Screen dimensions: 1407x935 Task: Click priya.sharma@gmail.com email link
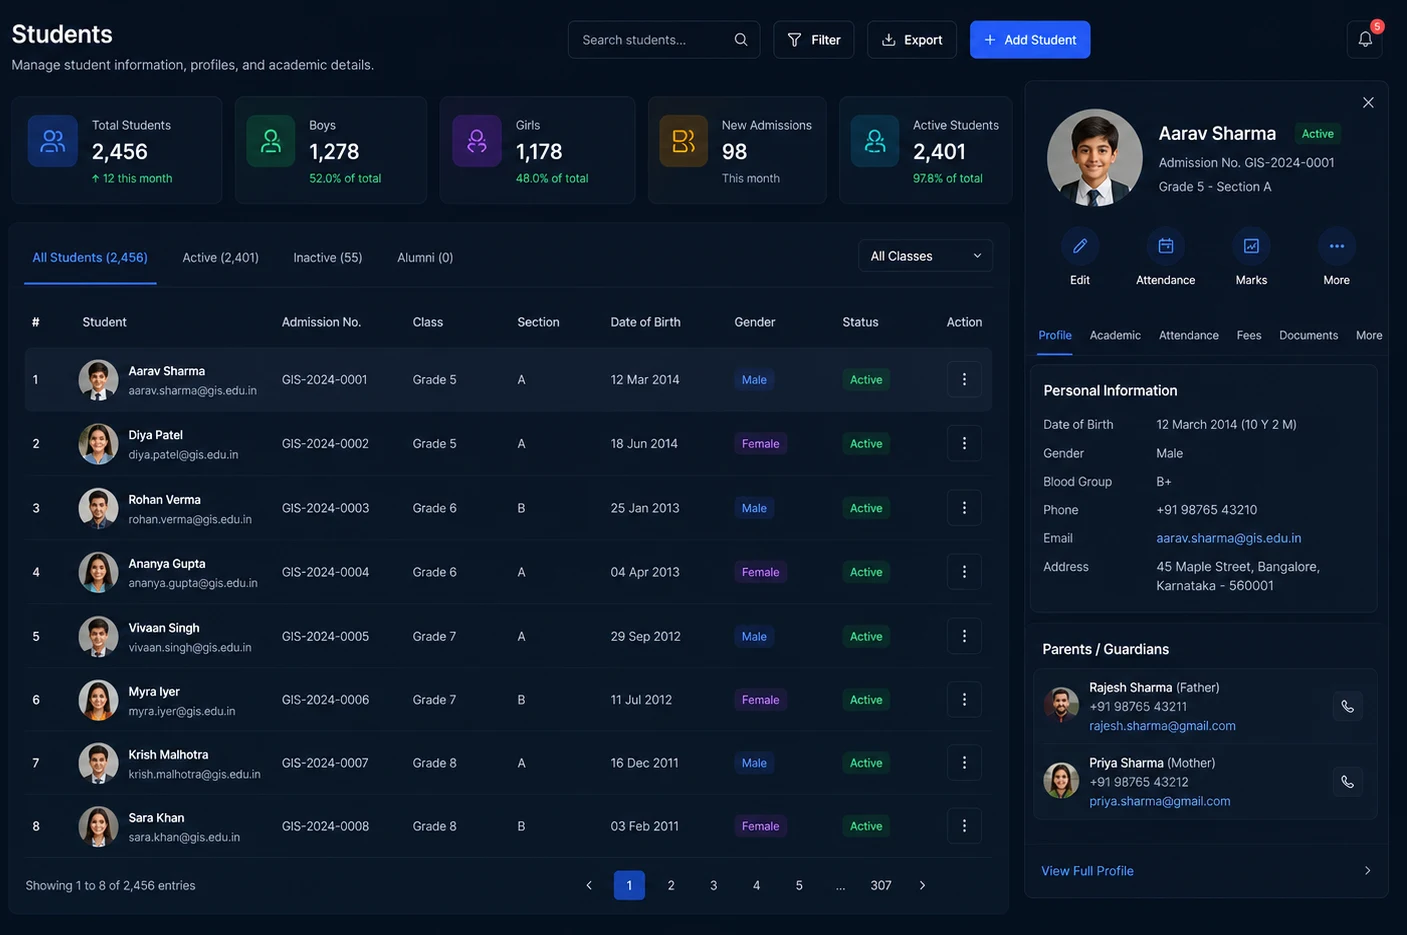point(1160,801)
